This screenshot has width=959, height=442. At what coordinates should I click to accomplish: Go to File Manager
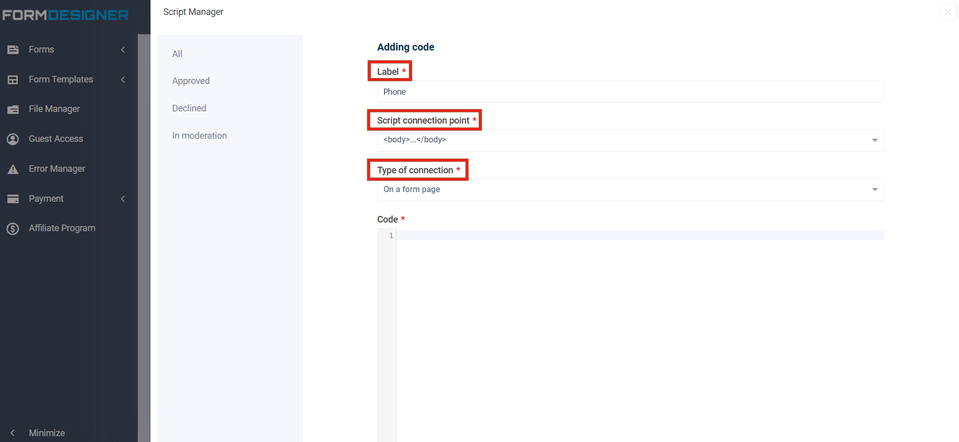[54, 109]
